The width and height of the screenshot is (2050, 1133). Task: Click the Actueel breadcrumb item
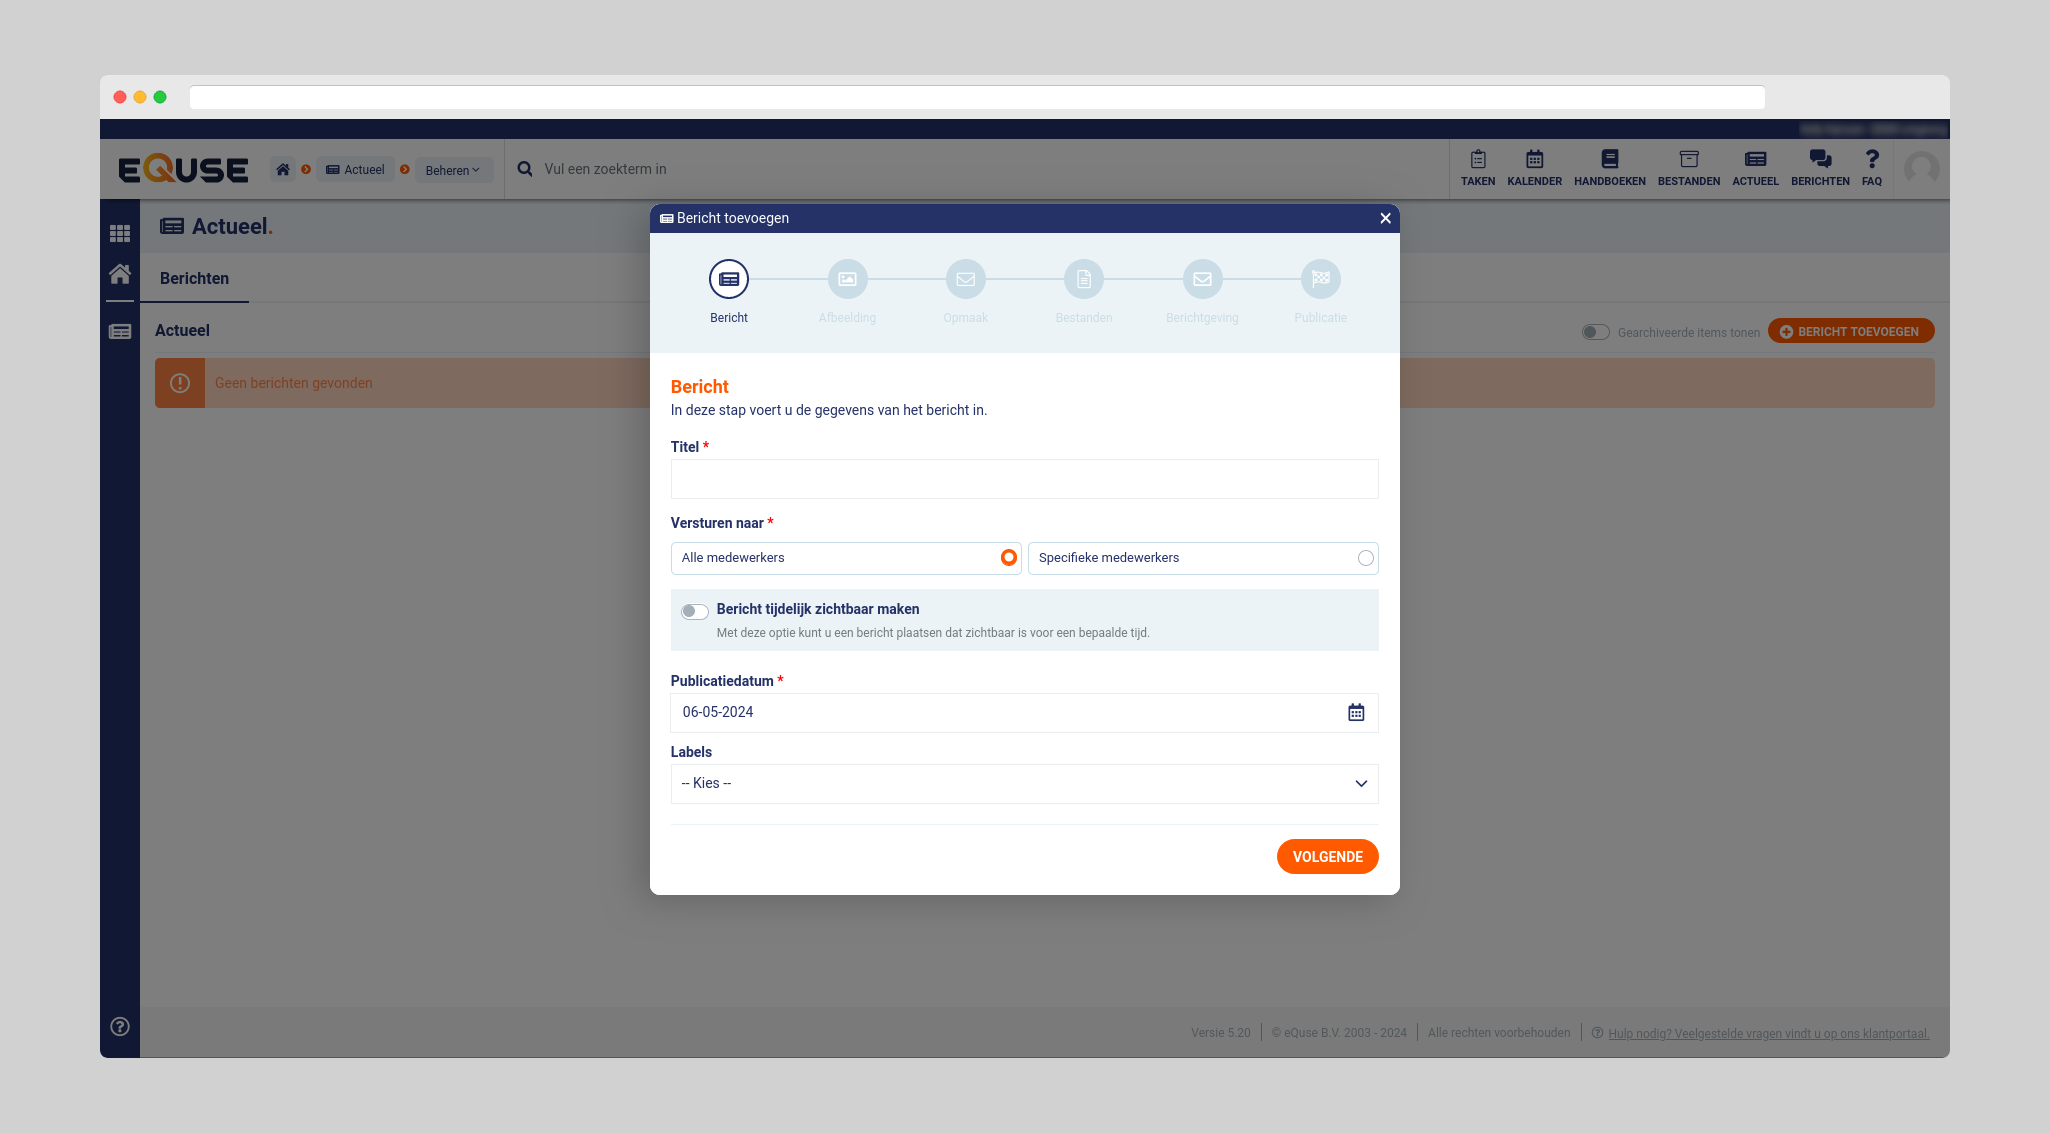(x=355, y=170)
